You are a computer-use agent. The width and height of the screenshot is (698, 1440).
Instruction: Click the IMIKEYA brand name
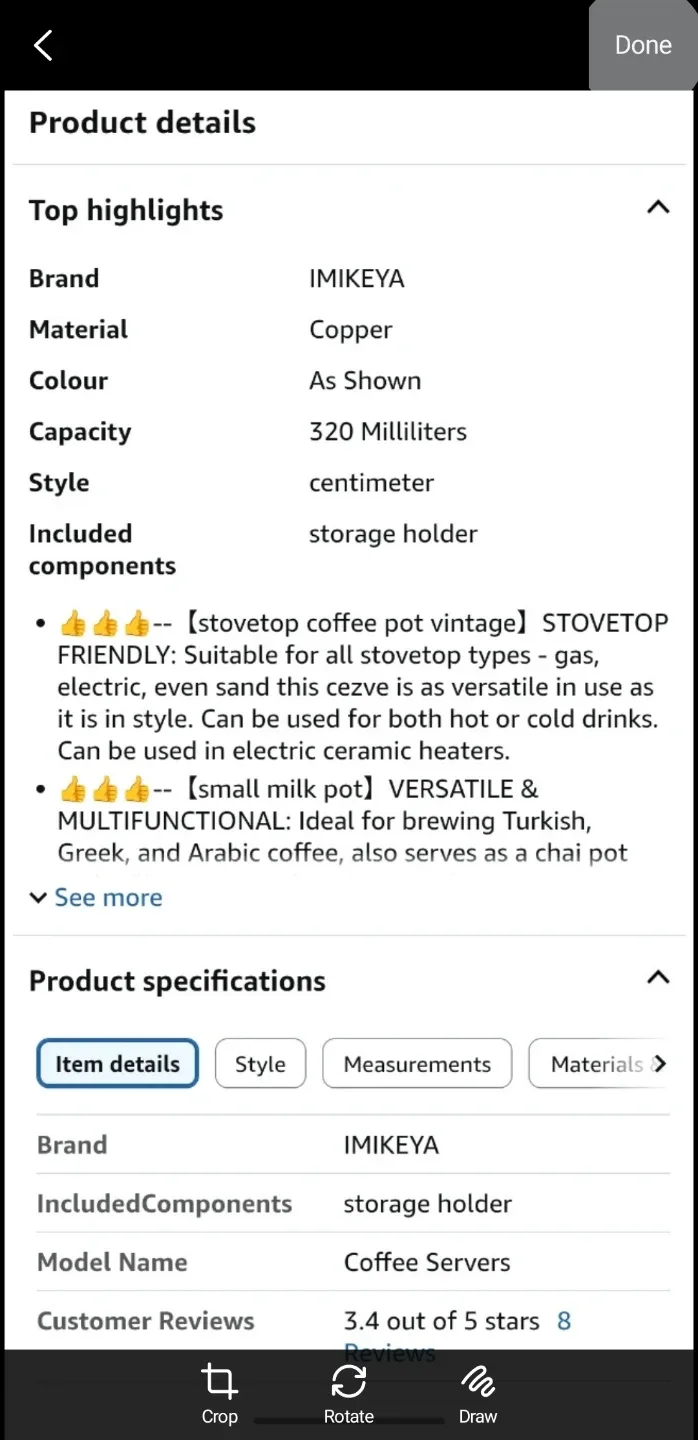coord(356,278)
